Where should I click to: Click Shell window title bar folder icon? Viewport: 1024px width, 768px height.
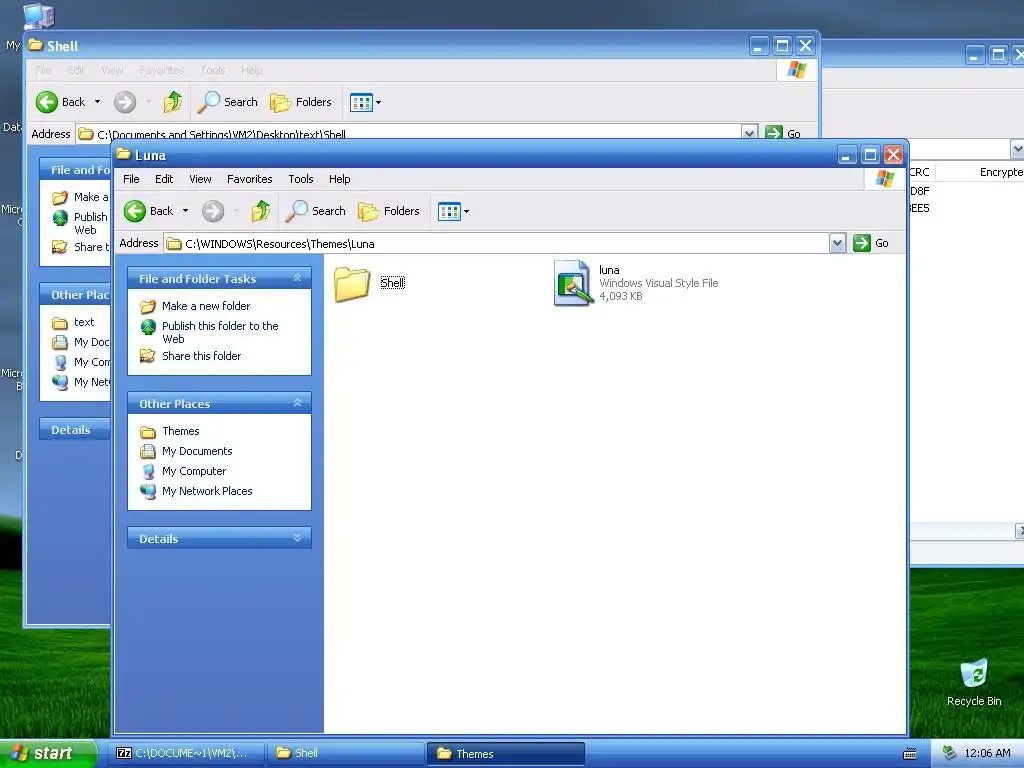[35, 45]
